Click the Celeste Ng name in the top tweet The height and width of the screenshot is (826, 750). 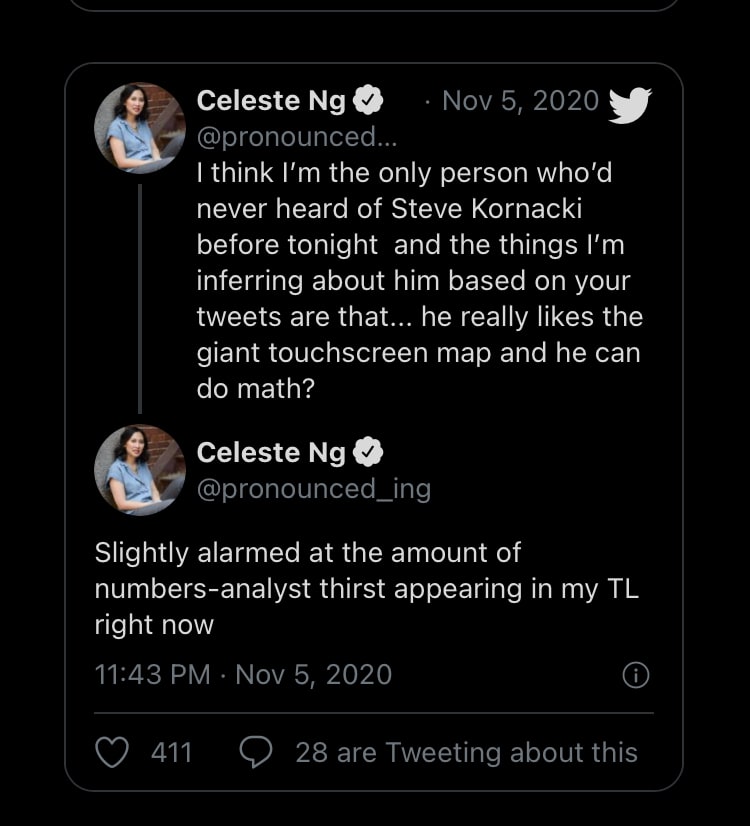[x=271, y=101]
